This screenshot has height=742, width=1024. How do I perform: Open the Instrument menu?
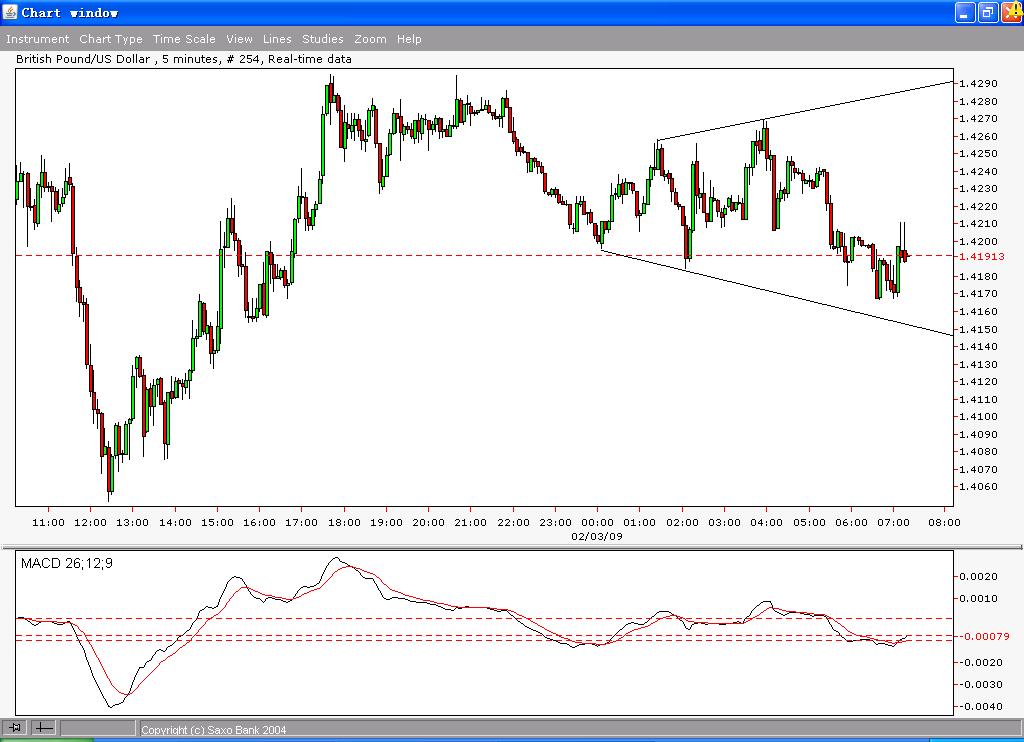[x=37, y=39]
